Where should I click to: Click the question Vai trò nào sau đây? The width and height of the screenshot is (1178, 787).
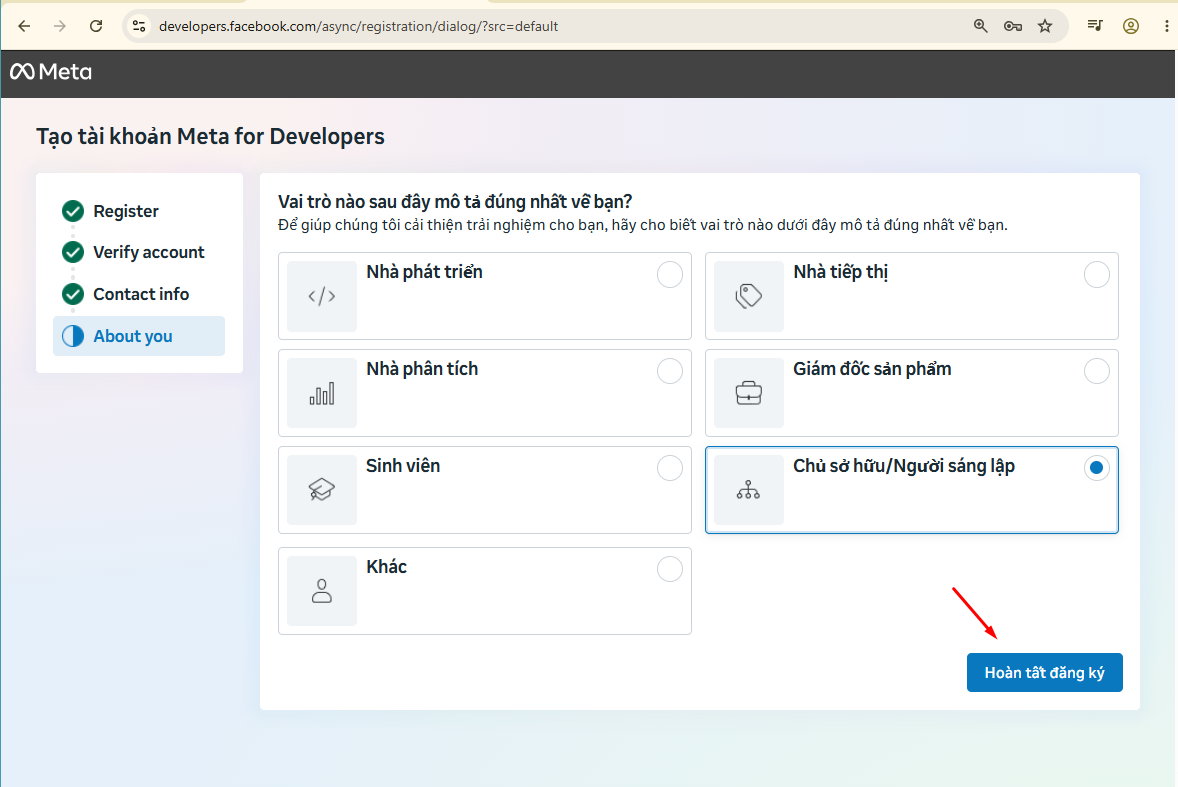(455, 201)
